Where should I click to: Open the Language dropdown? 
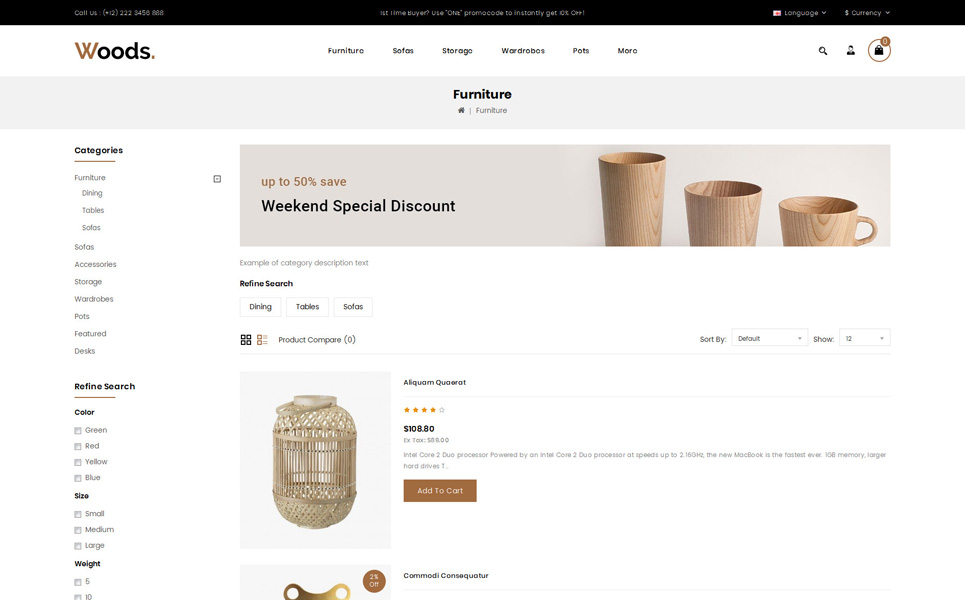[x=799, y=12]
